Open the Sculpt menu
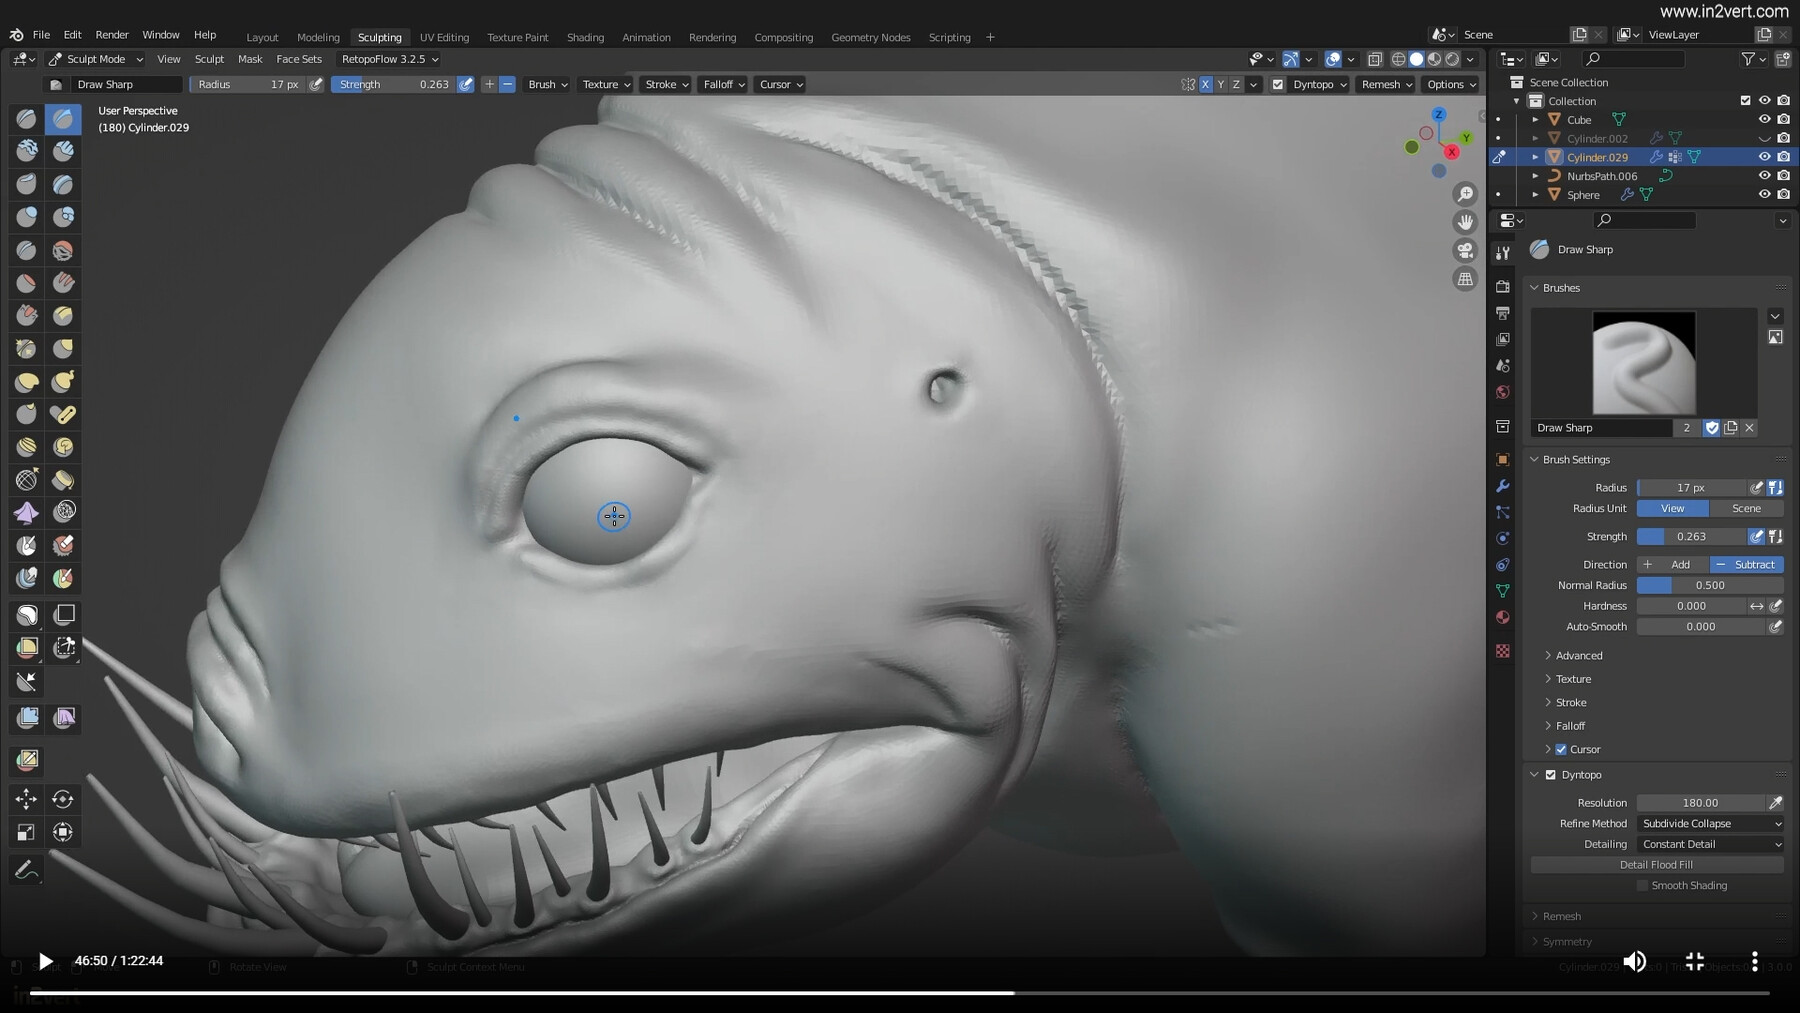Image resolution: width=1800 pixels, height=1013 pixels. click(209, 59)
